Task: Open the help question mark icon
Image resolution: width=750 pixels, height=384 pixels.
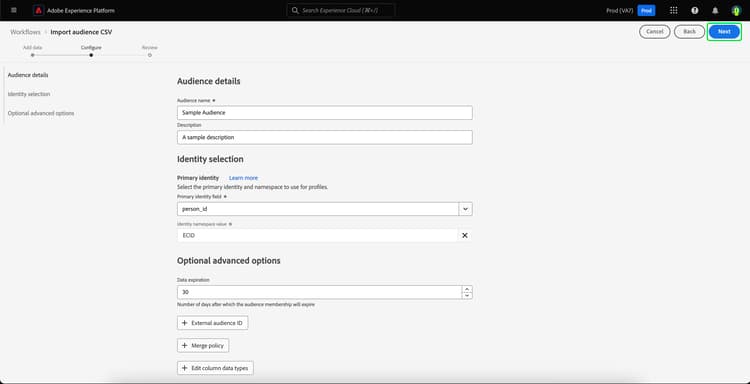Action: click(695, 11)
